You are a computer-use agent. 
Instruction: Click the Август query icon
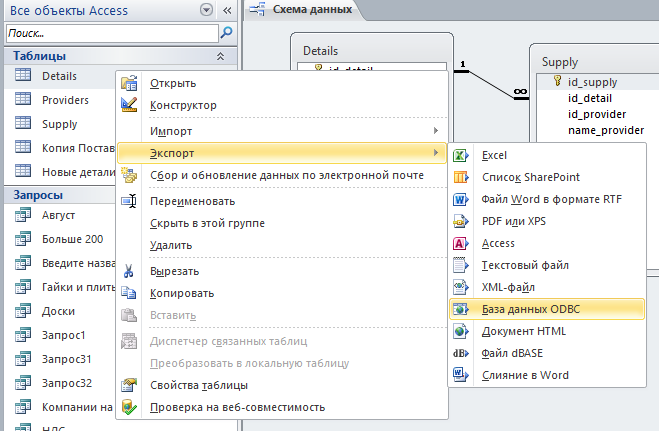[x=23, y=215]
